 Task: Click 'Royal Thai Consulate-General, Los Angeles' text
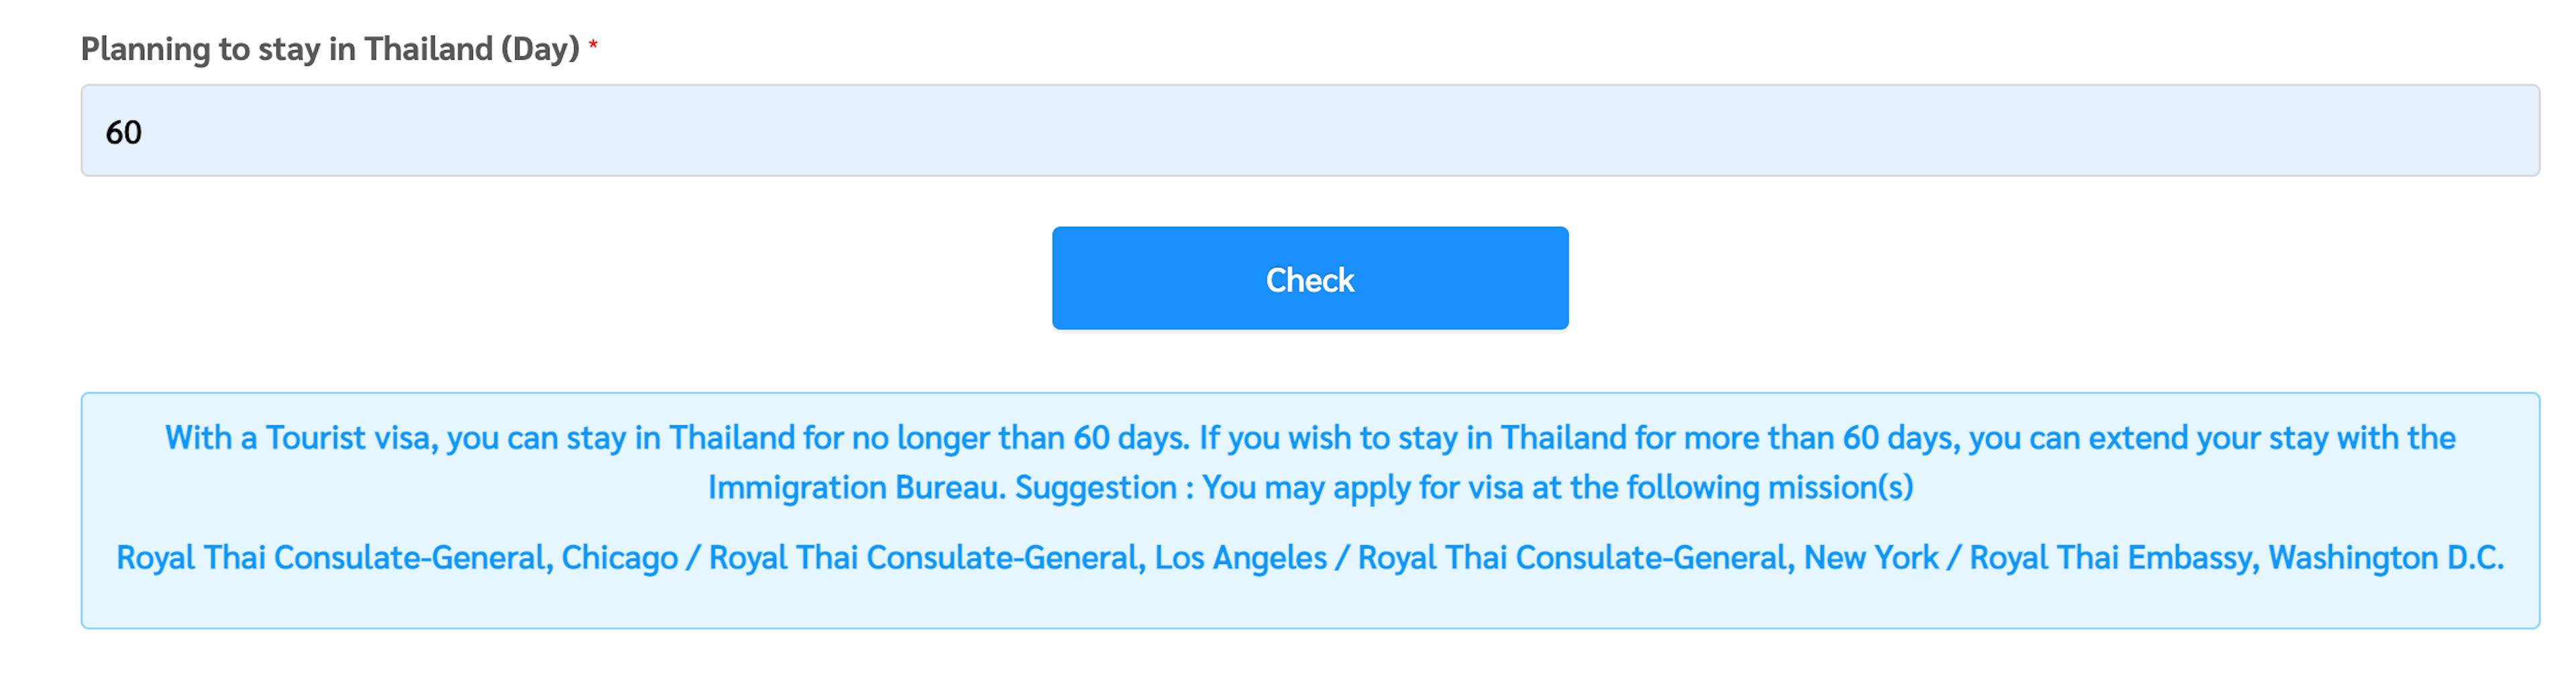pyautogui.click(x=1017, y=557)
